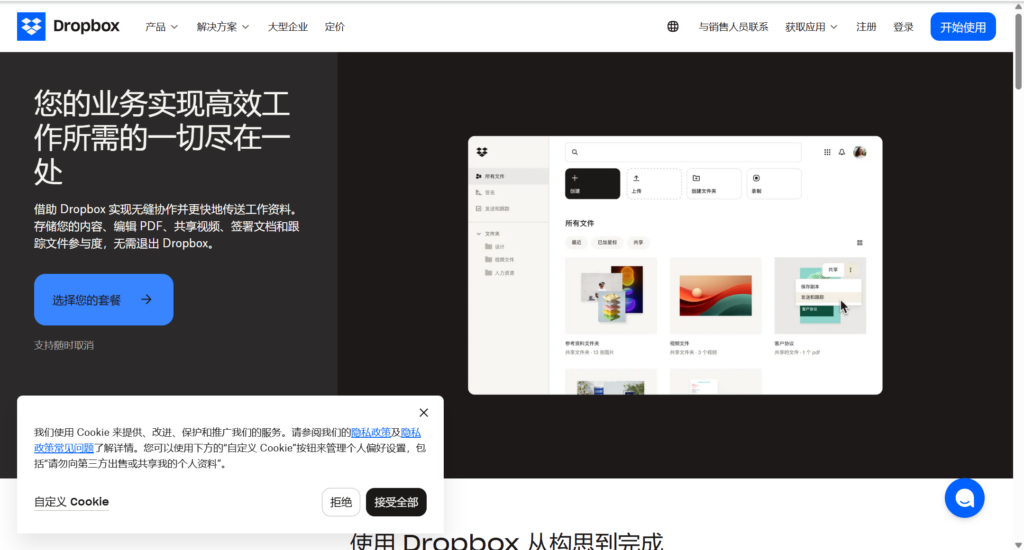Click 接受全部 cookie button
Image resolution: width=1024 pixels, height=550 pixels.
click(396, 502)
